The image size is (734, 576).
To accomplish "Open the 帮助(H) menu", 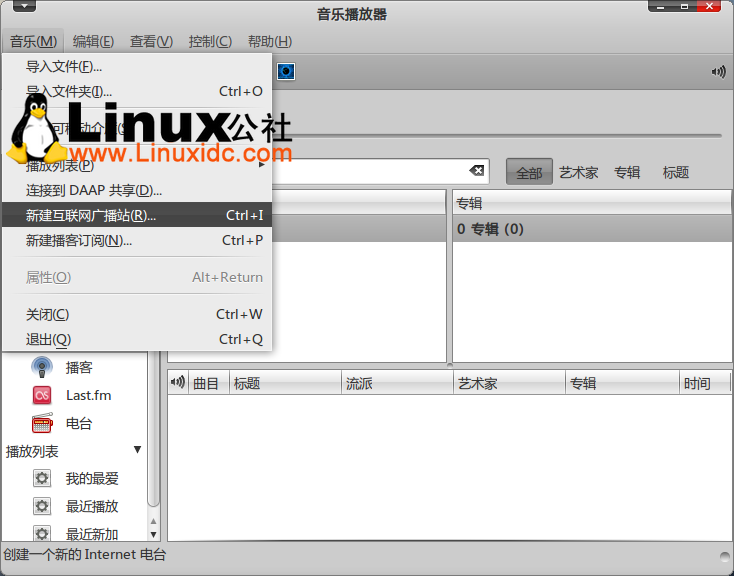I will (x=270, y=42).
